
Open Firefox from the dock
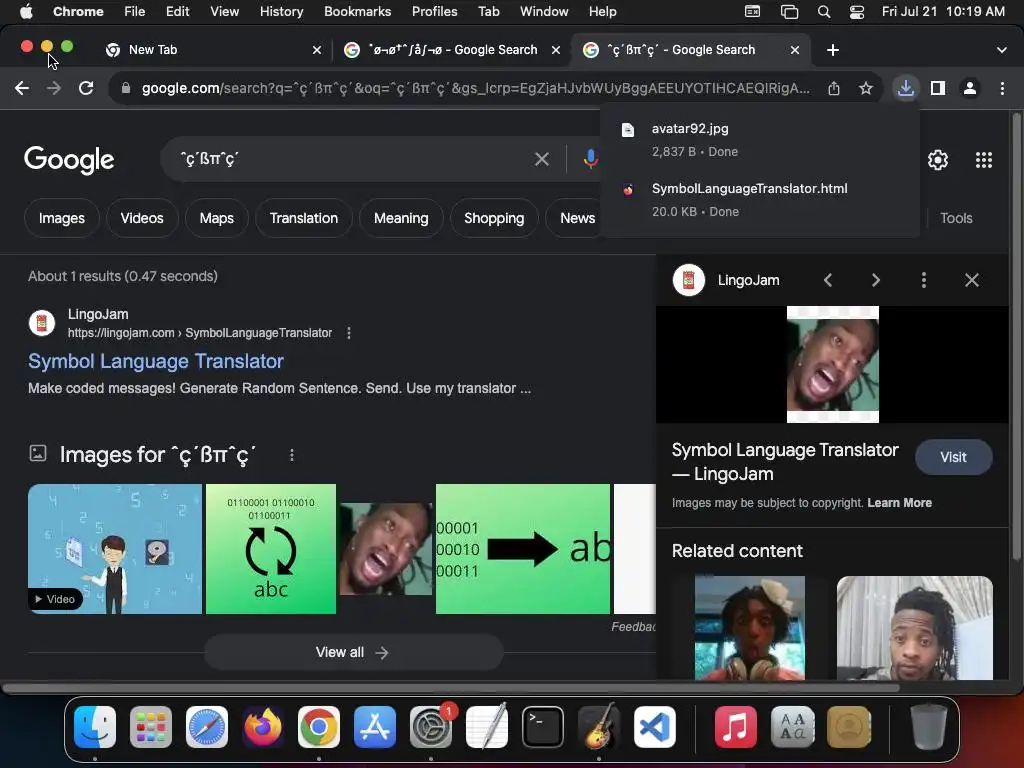(x=263, y=727)
